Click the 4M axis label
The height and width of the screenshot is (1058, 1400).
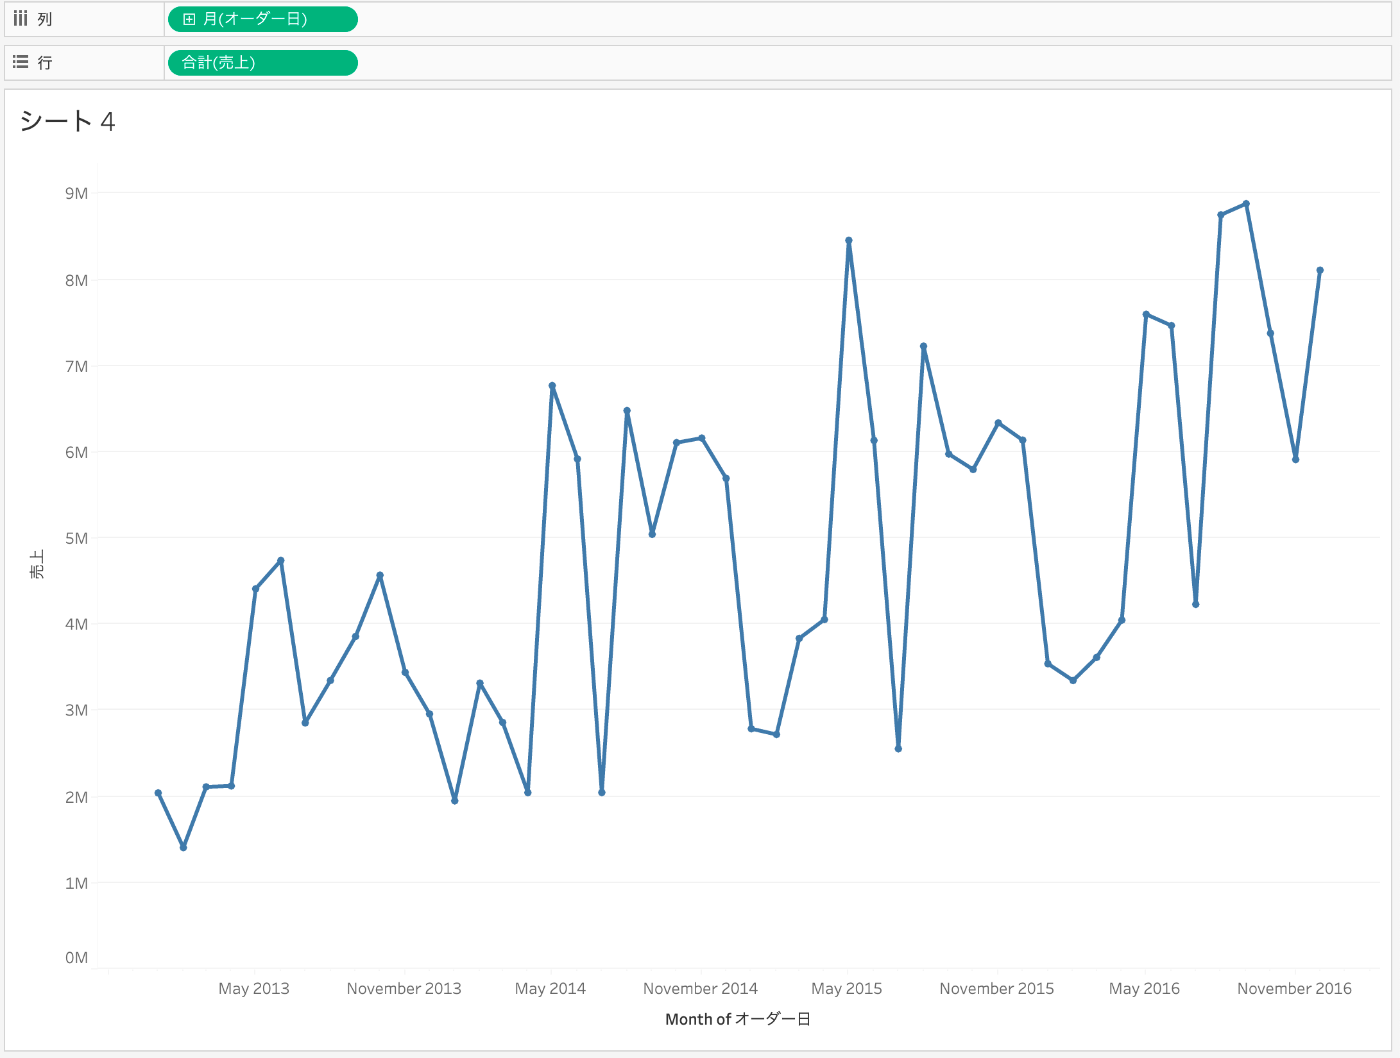tap(77, 624)
